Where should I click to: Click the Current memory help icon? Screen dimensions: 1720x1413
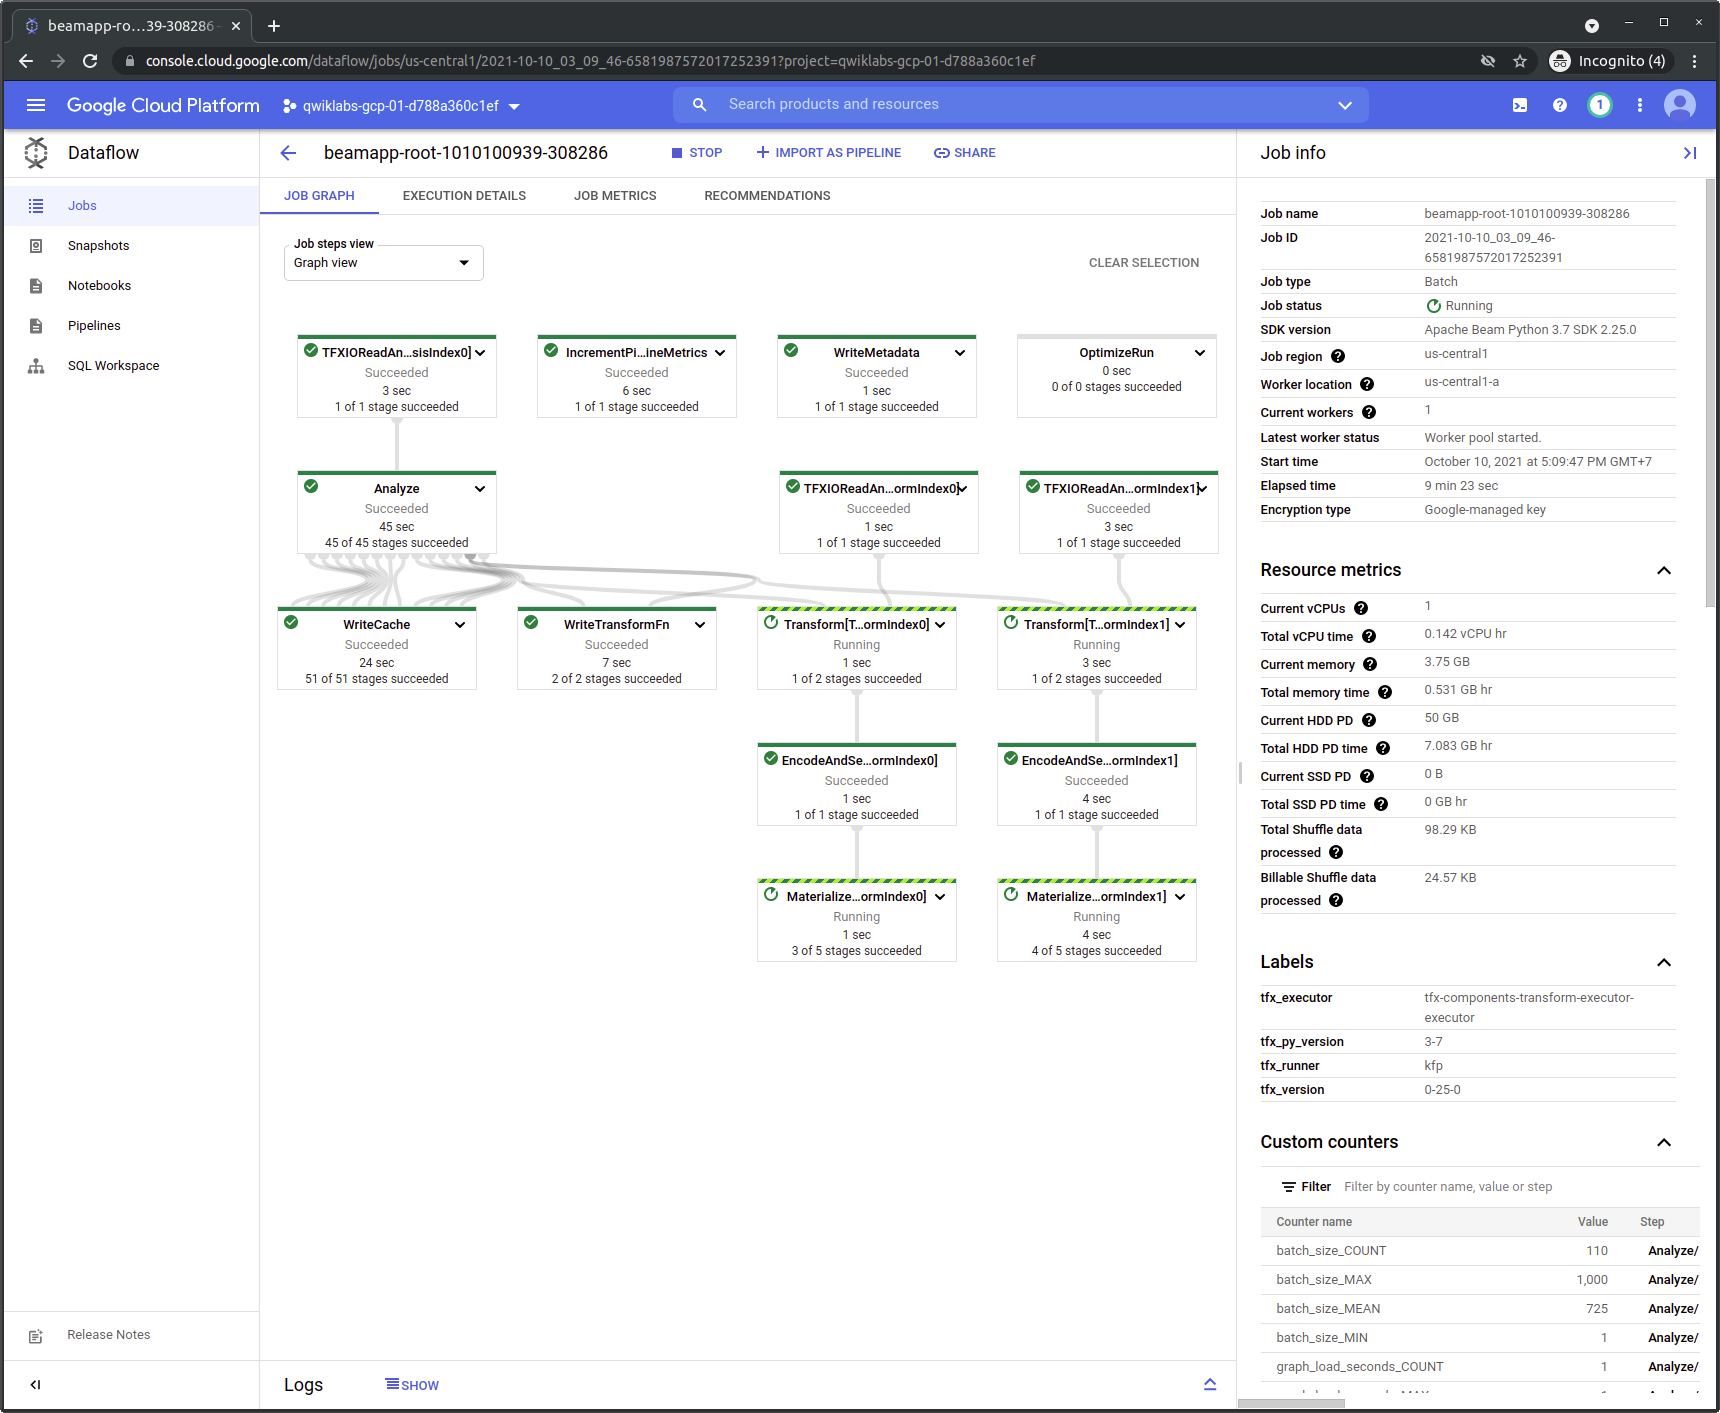click(1370, 665)
